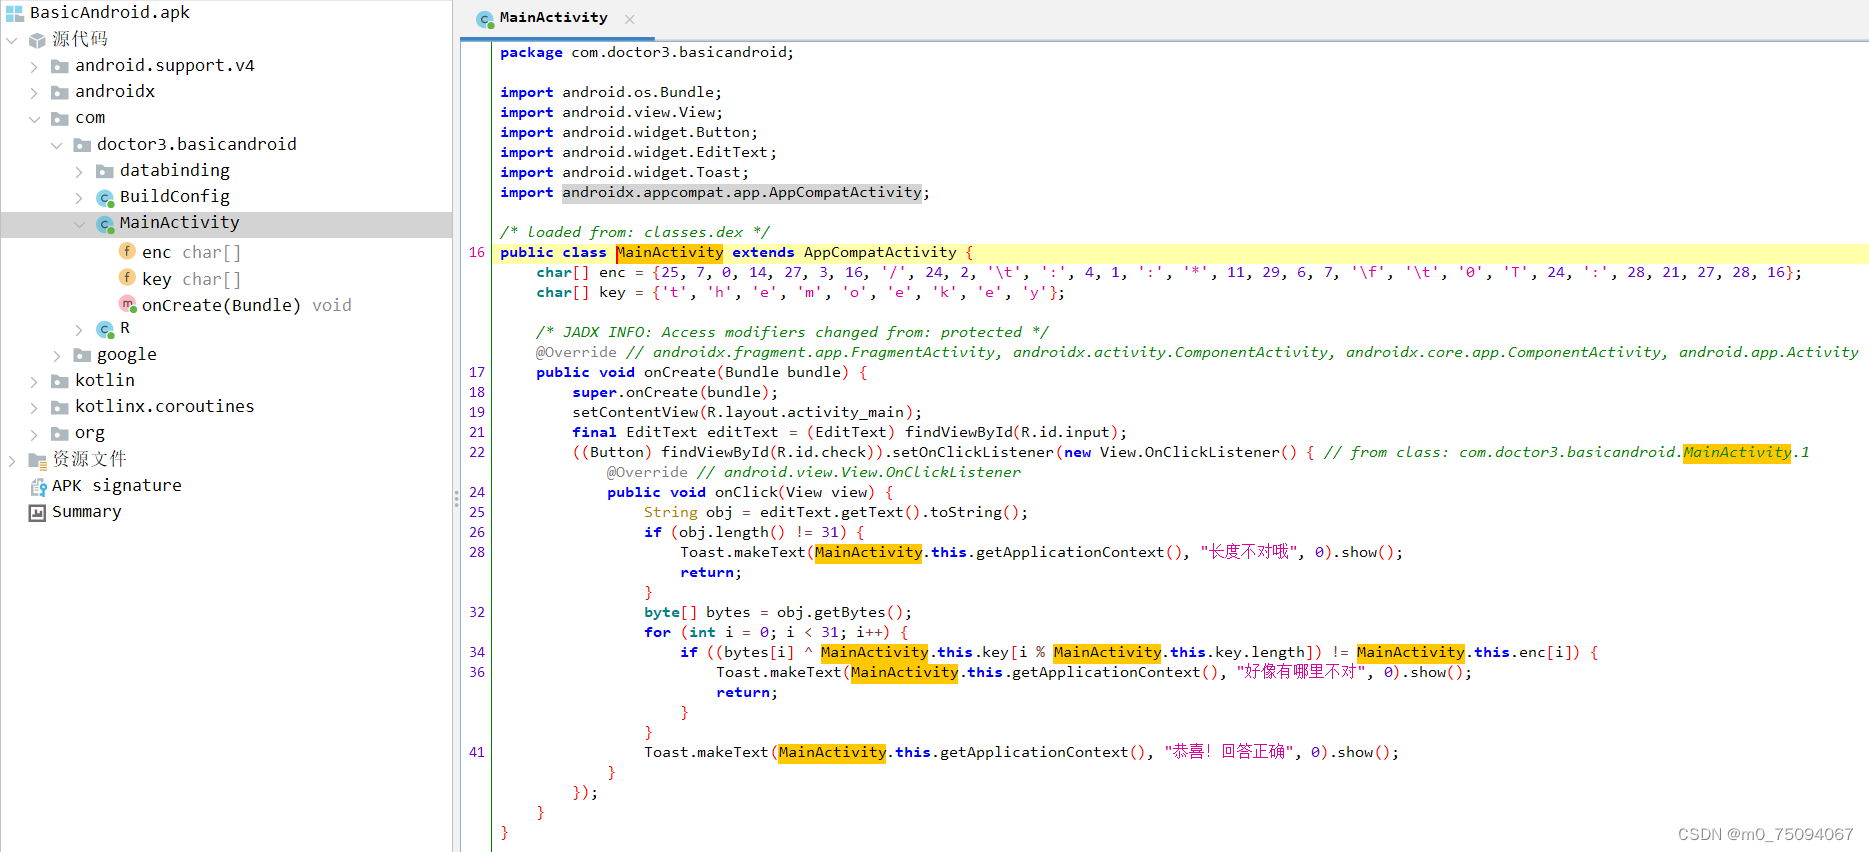The image size is (1869, 852).
Task: Collapse the com package node
Action: pyautogui.click(x=34, y=119)
